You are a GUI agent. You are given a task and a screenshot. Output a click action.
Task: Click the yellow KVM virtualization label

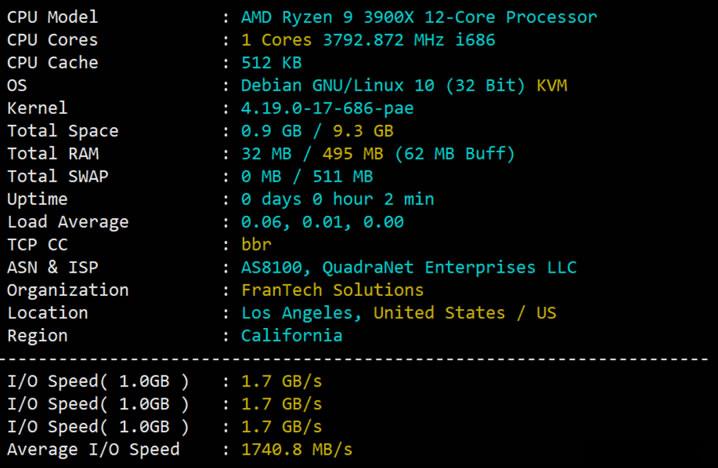pyautogui.click(x=552, y=86)
